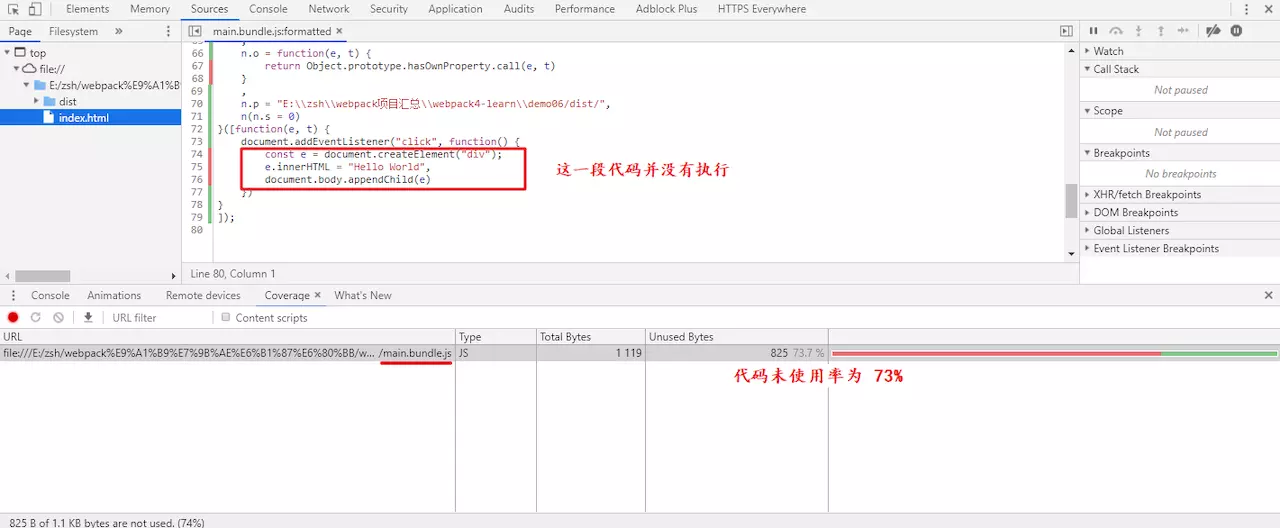The image size is (1280, 528).
Task: Click the Step over function call icon
Action: 1116,31
